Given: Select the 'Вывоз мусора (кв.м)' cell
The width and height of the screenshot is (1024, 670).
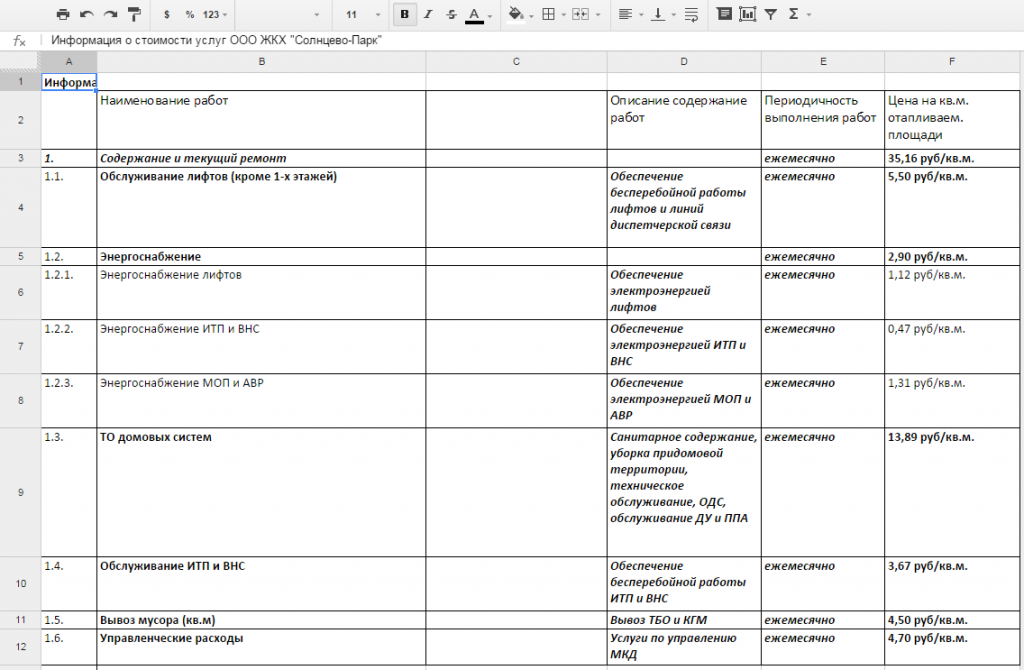Looking at the screenshot, I should point(261,620).
